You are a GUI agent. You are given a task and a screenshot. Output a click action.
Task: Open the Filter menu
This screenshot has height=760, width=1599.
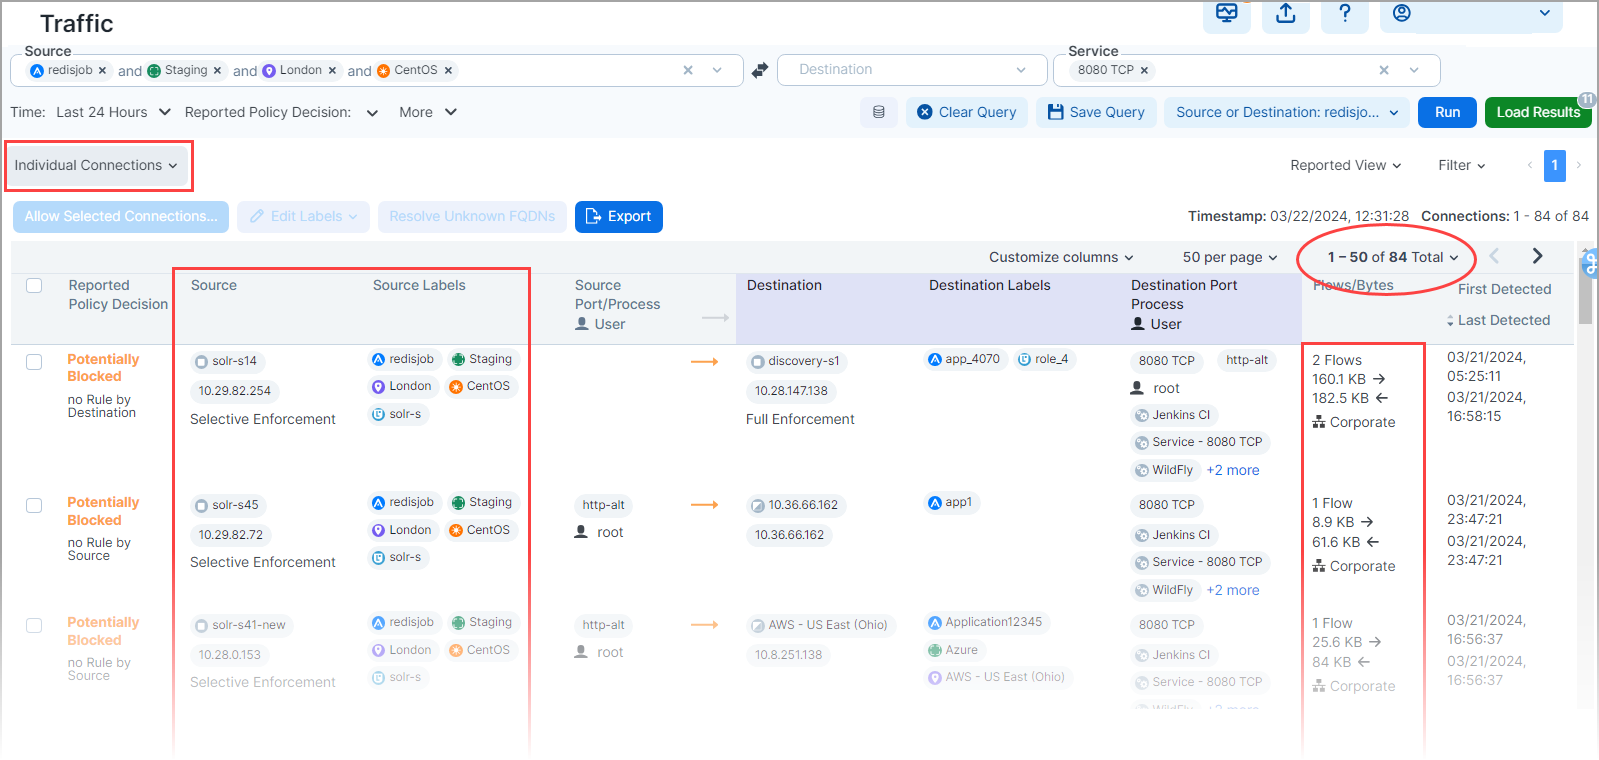tap(1461, 165)
